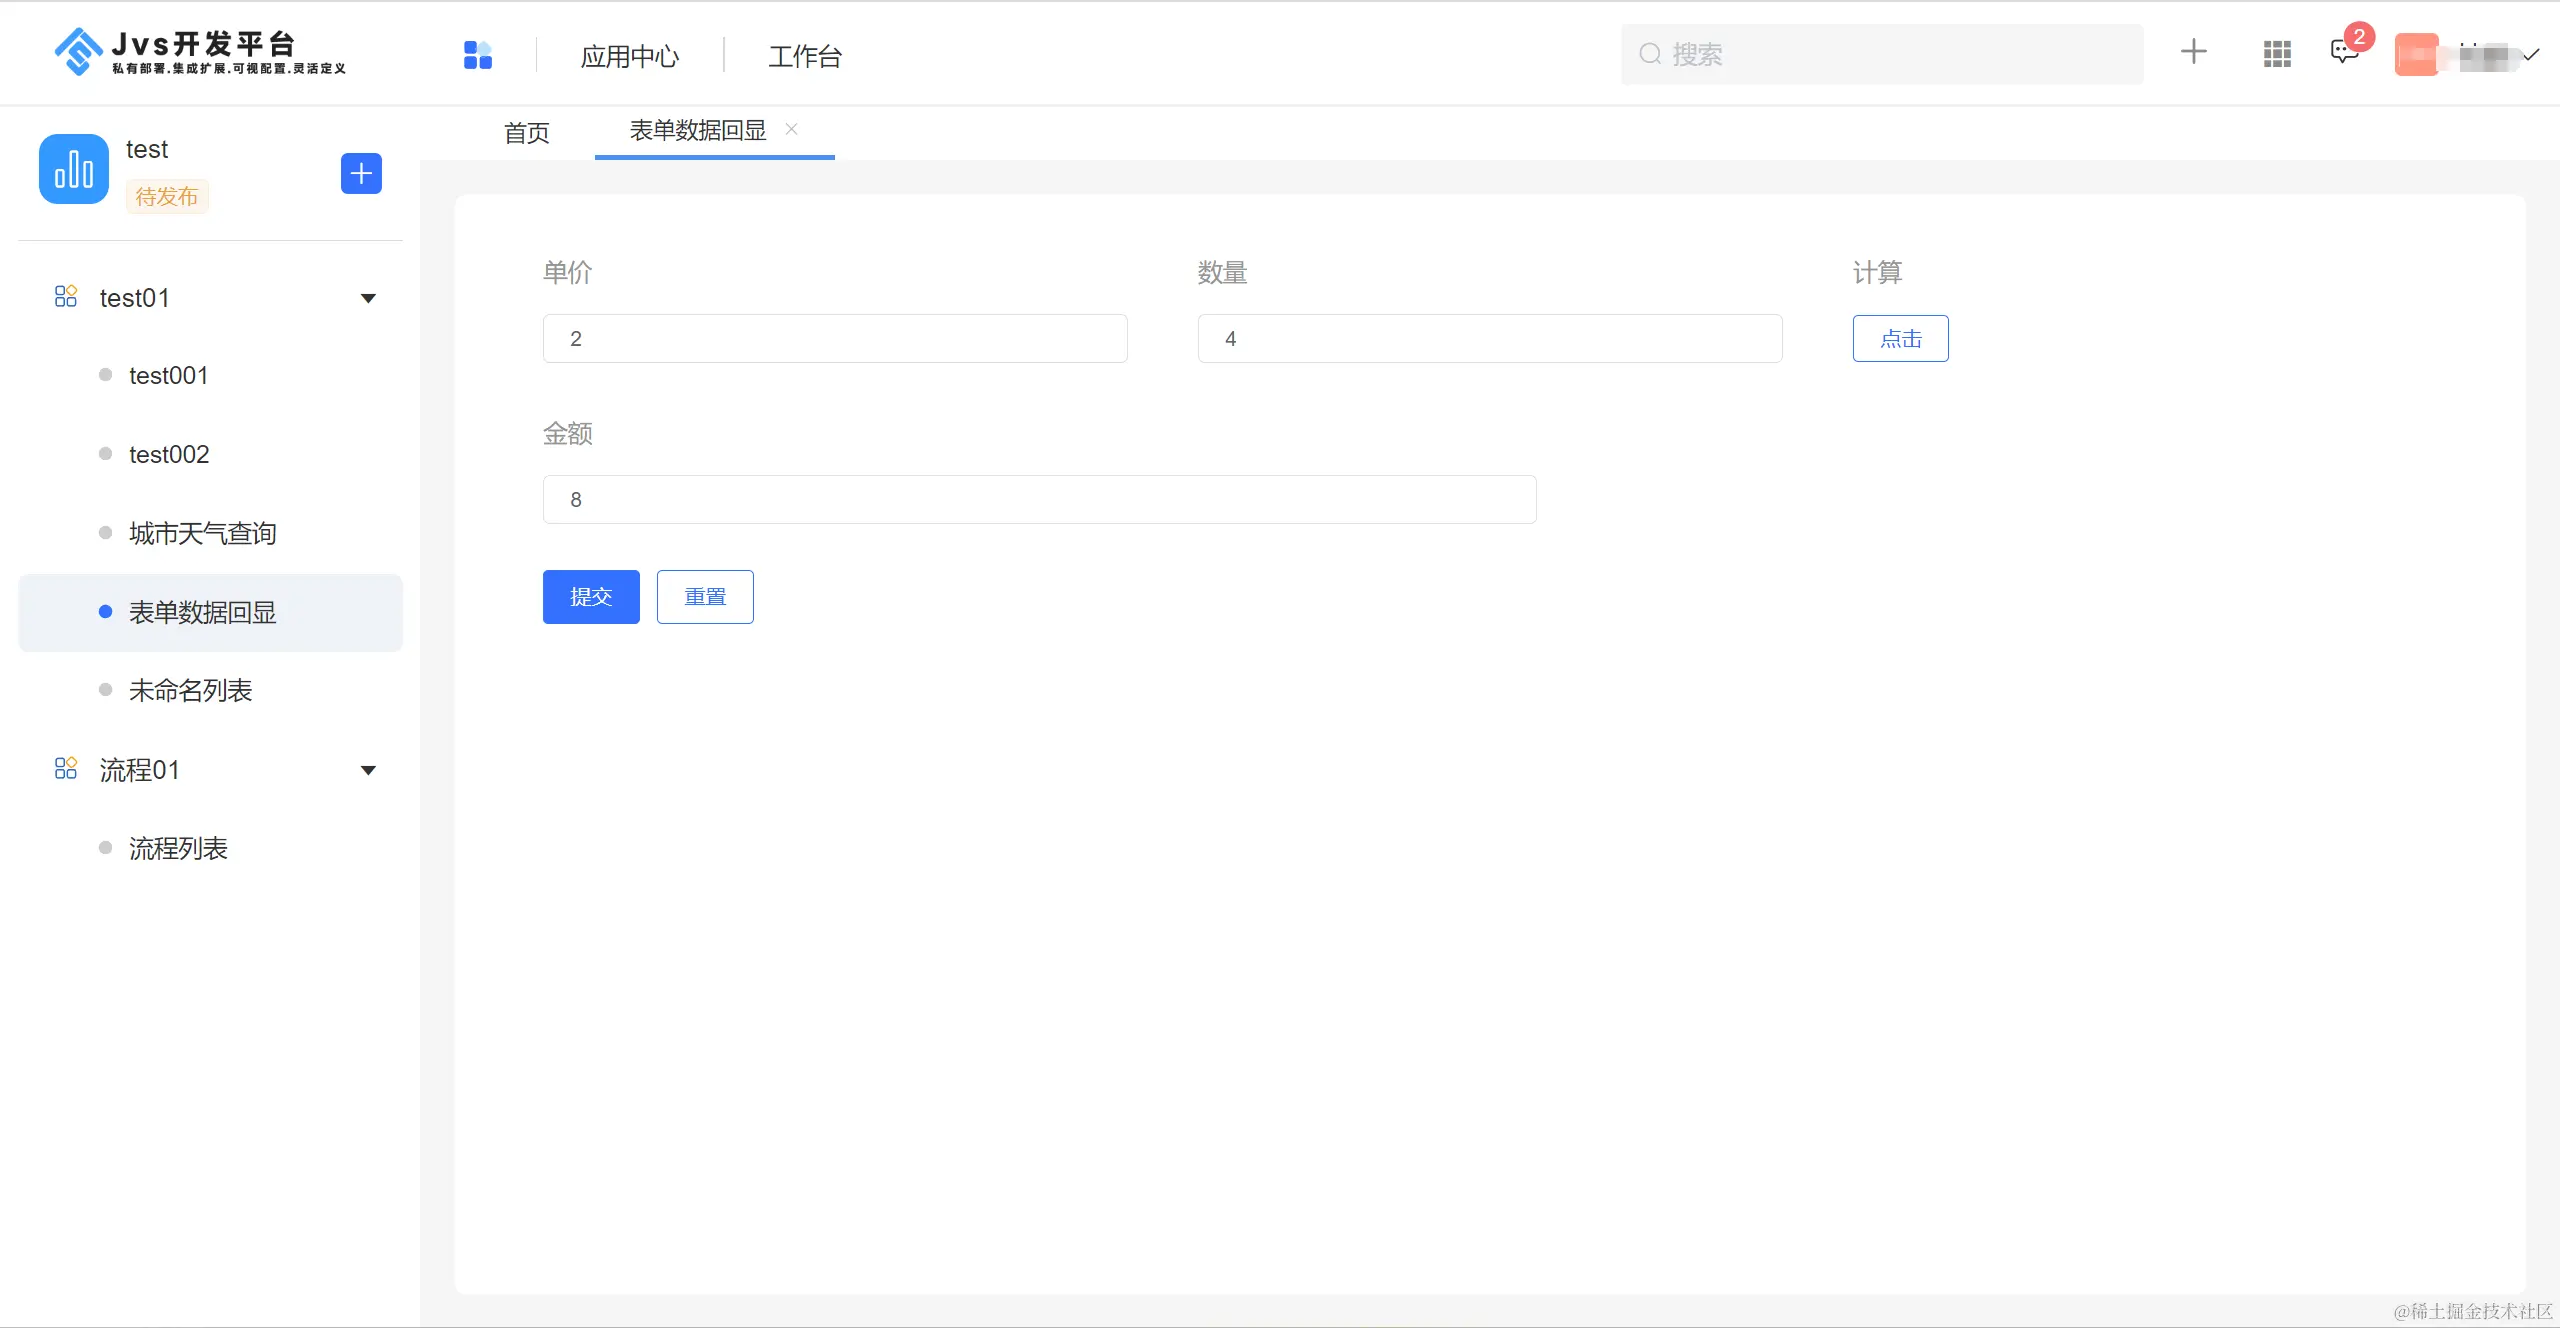Click the blue add button beside test
Screen dimensions: 2560x1328
(361, 173)
